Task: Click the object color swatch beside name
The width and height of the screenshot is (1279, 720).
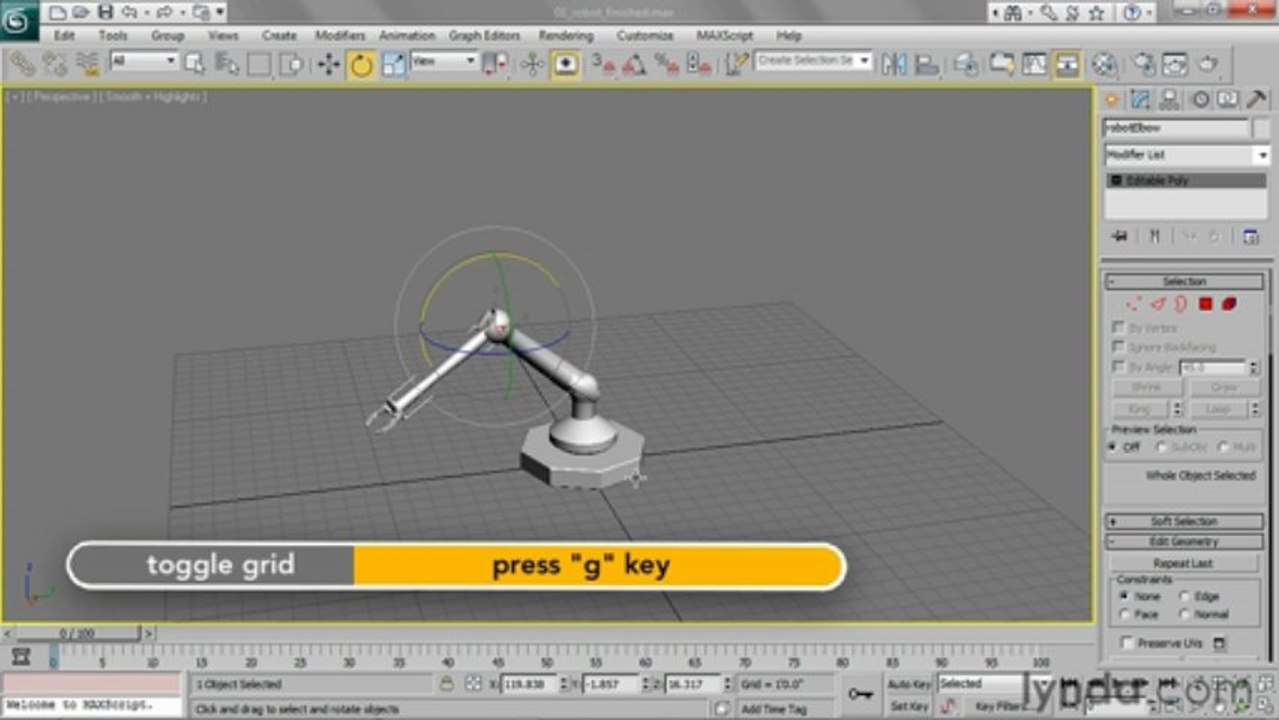Action: pos(1261,128)
